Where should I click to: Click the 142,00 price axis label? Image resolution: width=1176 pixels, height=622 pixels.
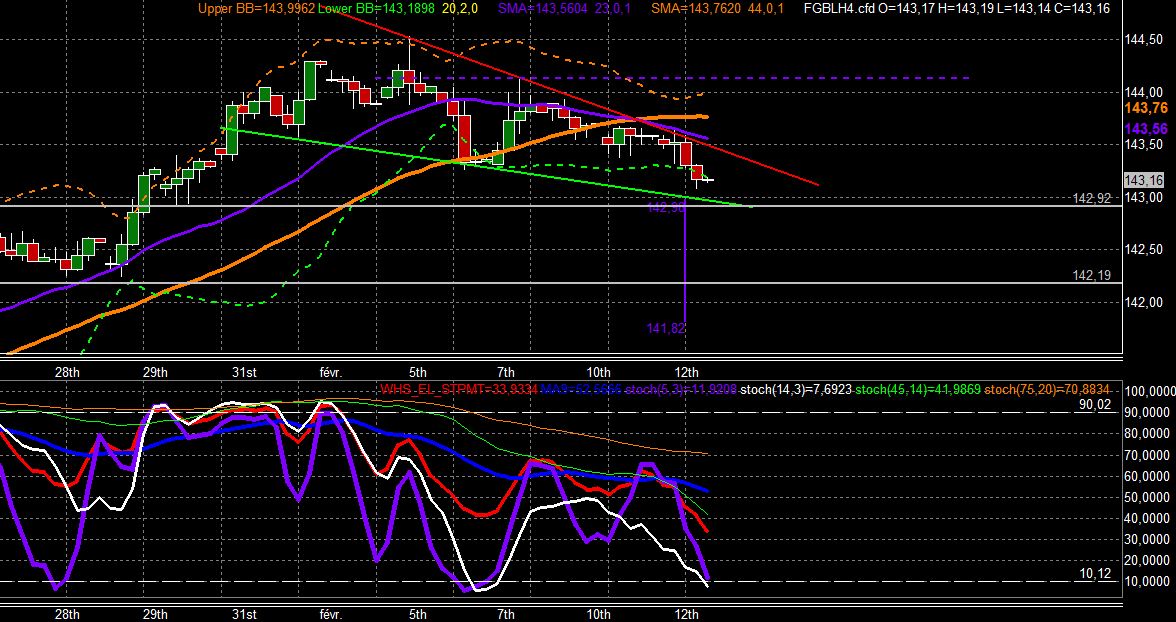click(x=1144, y=302)
